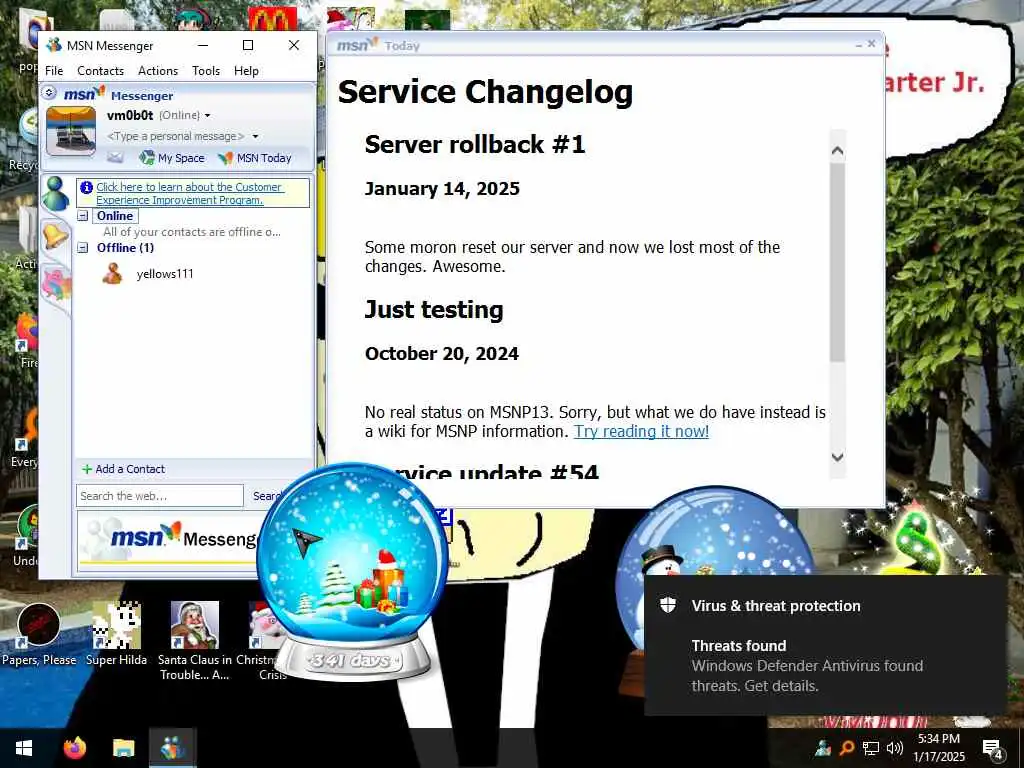Screen dimensions: 1024x768
Task: Open the Online status dropdown next to vm0b0t
Action: tap(207, 116)
